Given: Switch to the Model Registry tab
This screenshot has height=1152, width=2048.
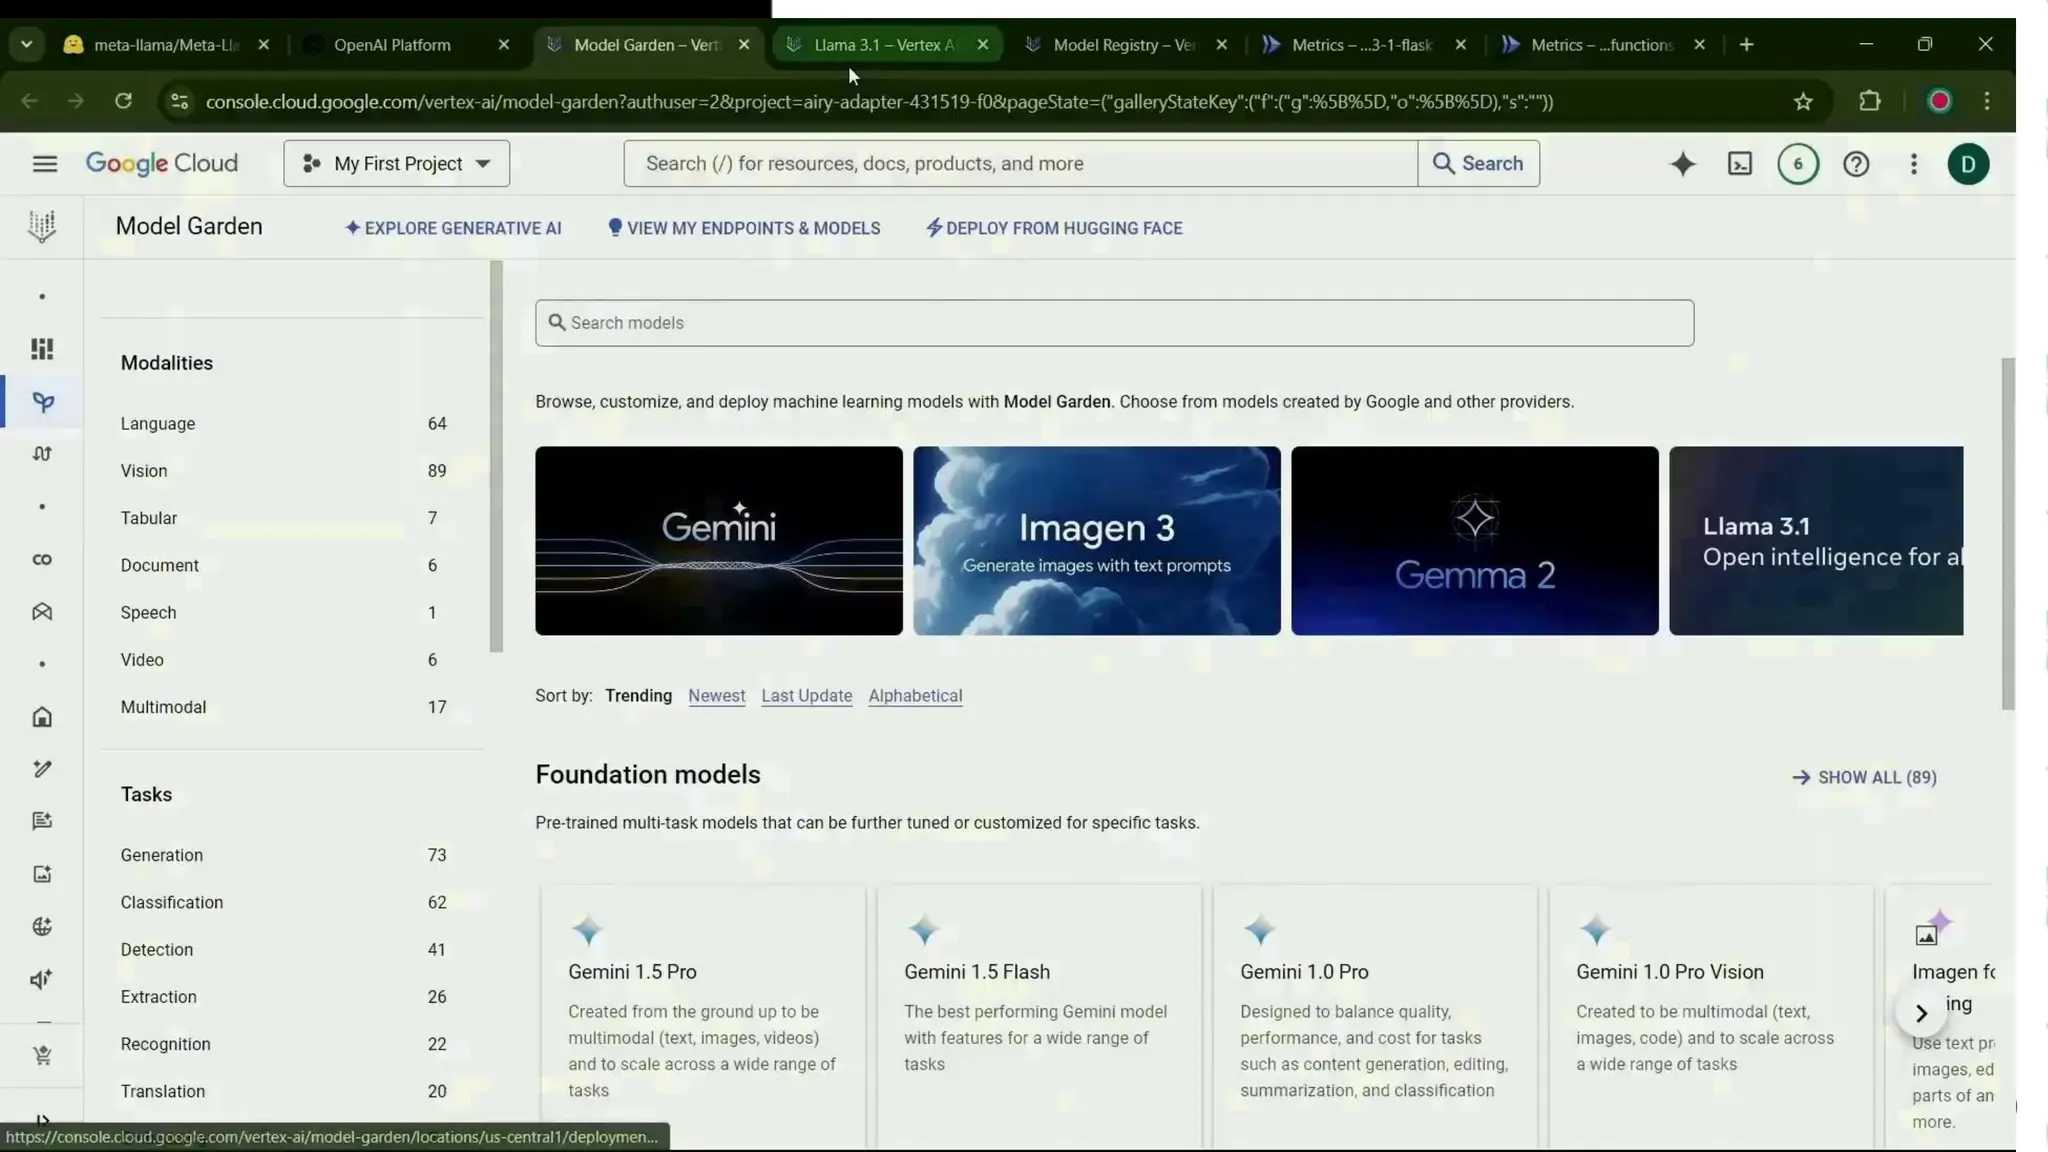Looking at the screenshot, I should click(x=1124, y=45).
